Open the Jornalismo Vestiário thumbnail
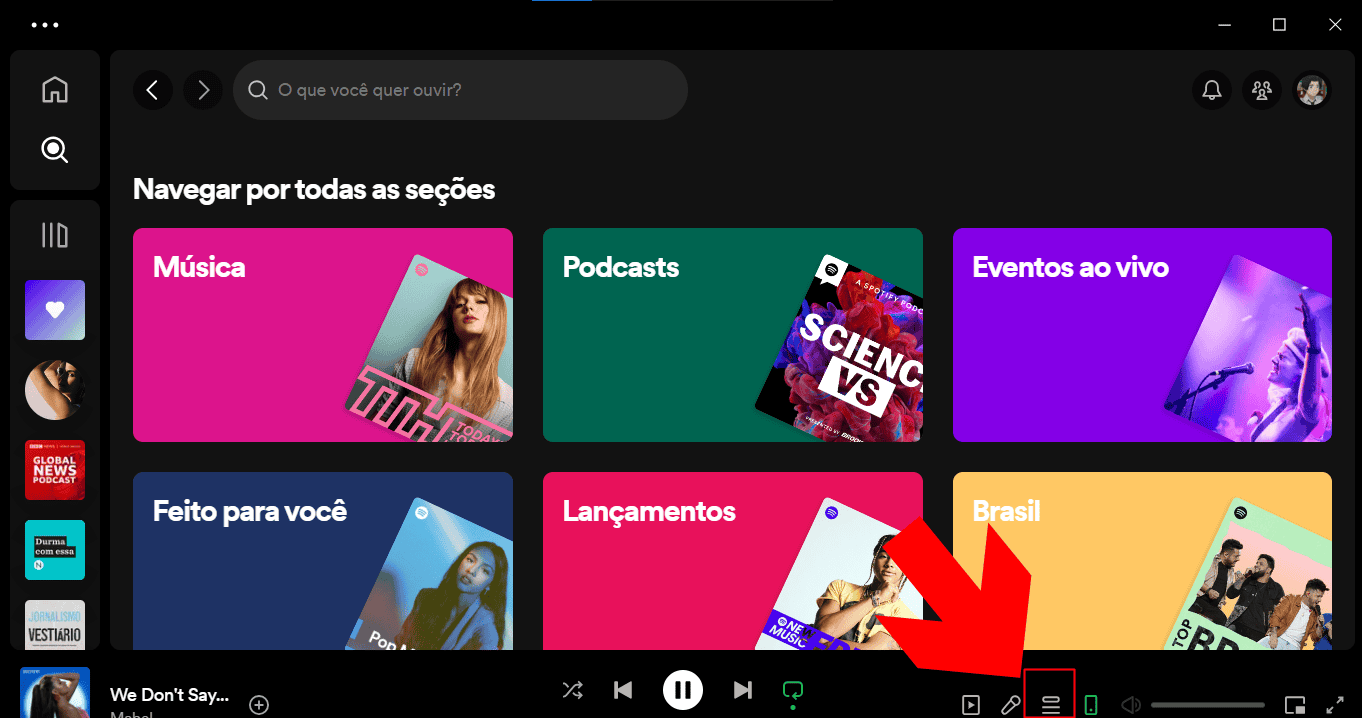The width and height of the screenshot is (1362, 718). 55,625
